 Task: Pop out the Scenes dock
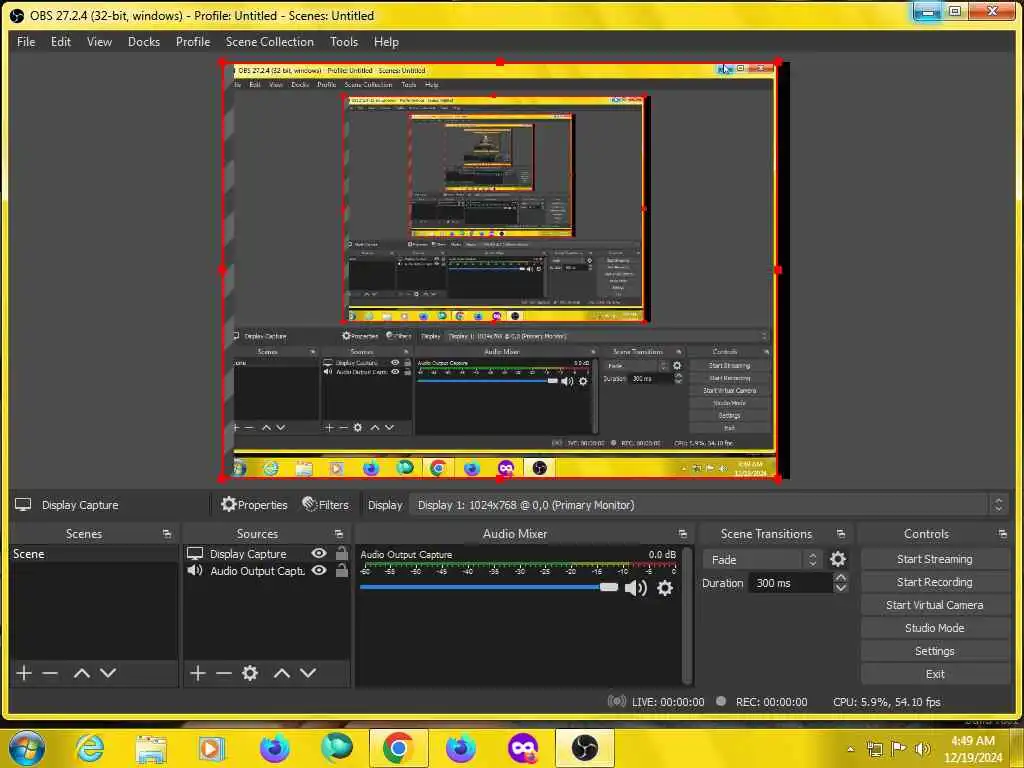[x=167, y=534]
